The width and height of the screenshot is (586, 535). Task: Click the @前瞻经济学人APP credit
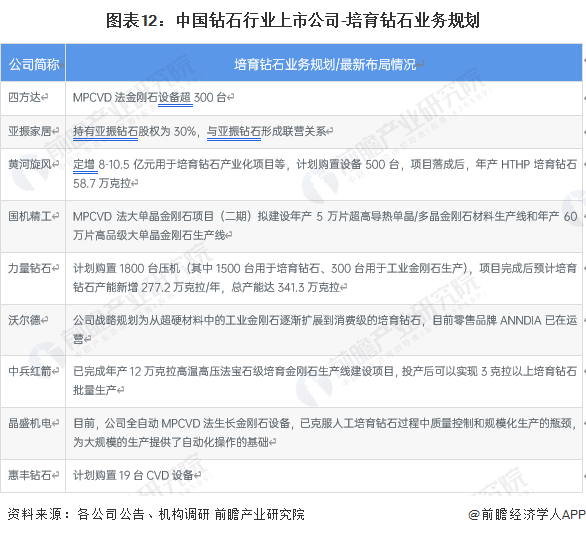coord(527,514)
